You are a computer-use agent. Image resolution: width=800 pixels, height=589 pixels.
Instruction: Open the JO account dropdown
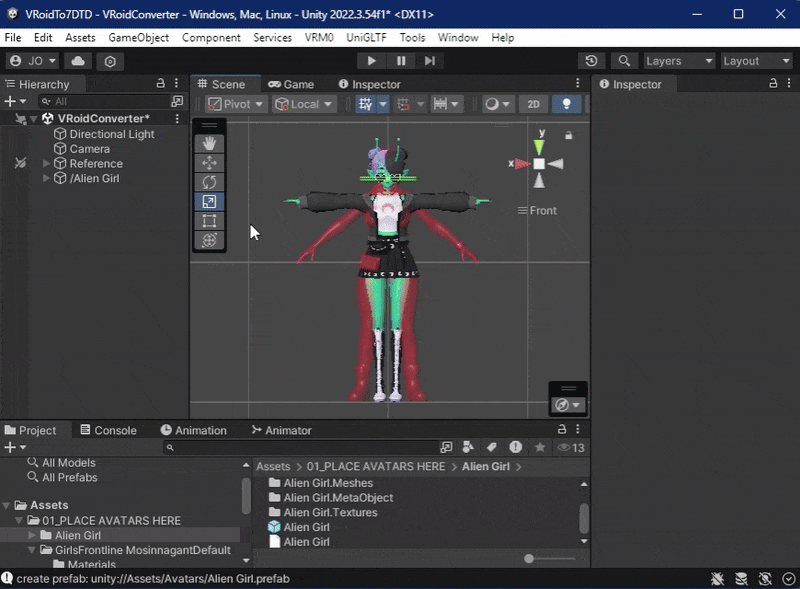33,61
